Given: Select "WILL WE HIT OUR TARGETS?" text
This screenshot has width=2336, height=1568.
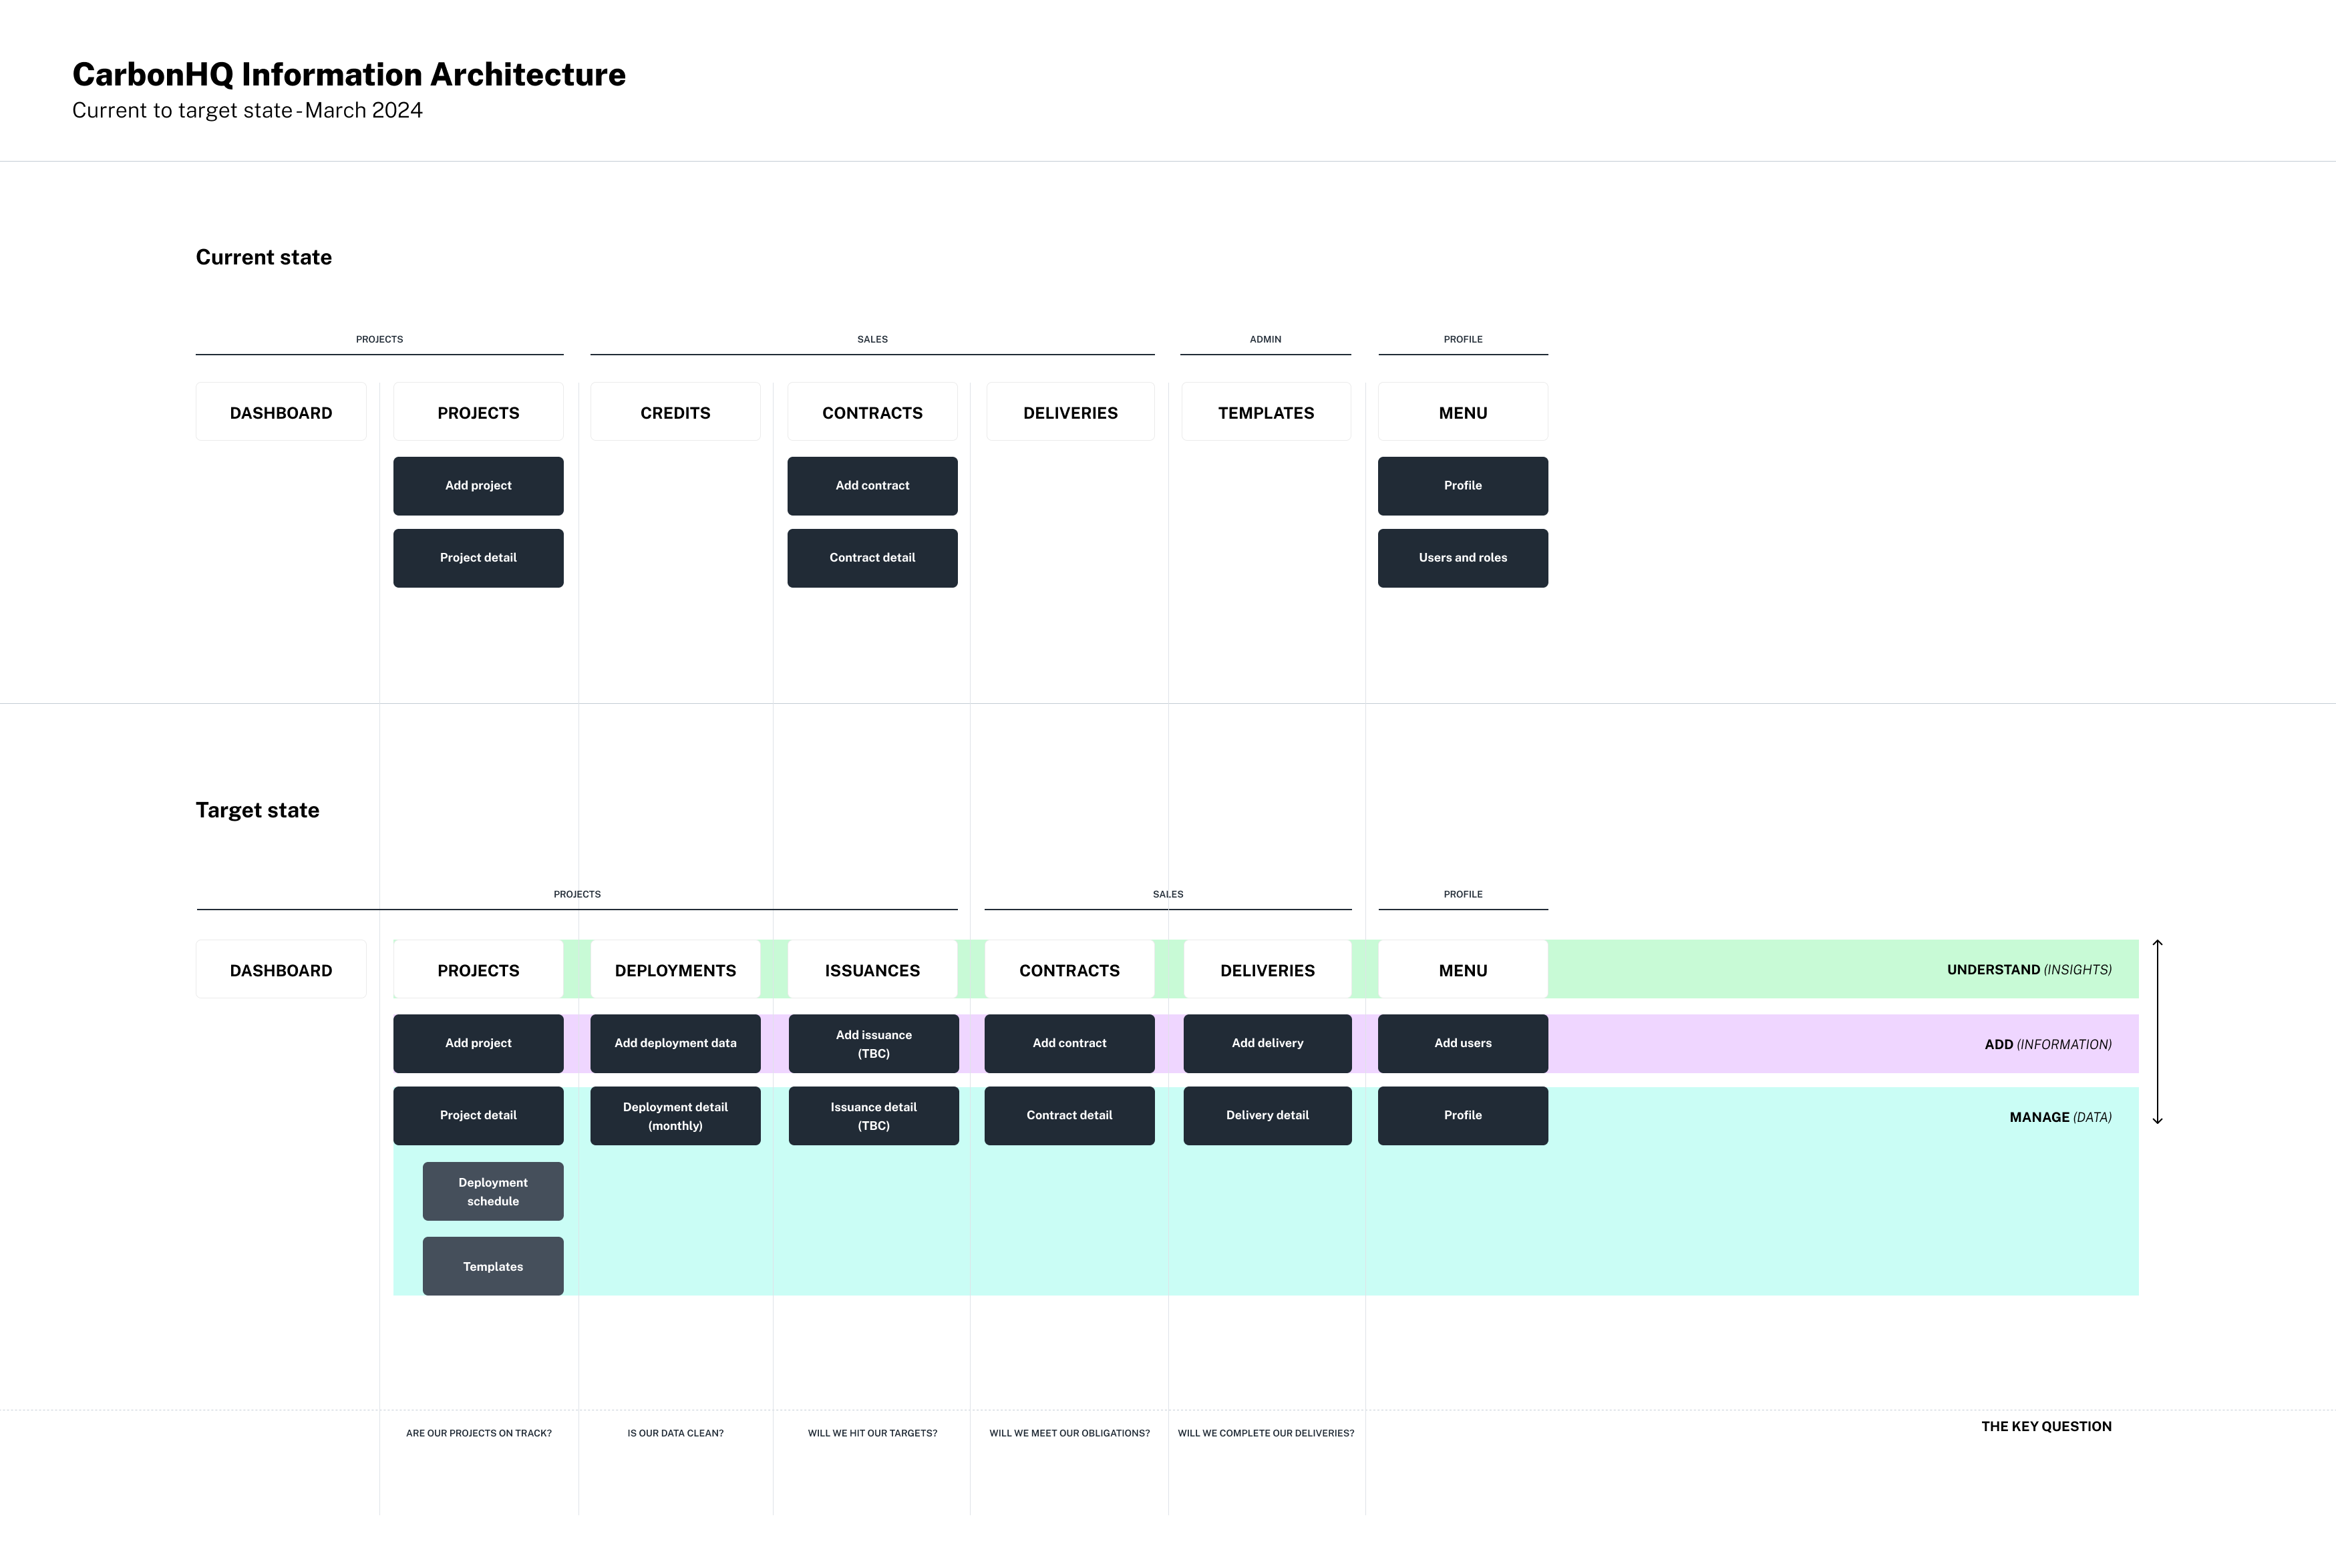Looking at the screenshot, I should tap(872, 1434).
